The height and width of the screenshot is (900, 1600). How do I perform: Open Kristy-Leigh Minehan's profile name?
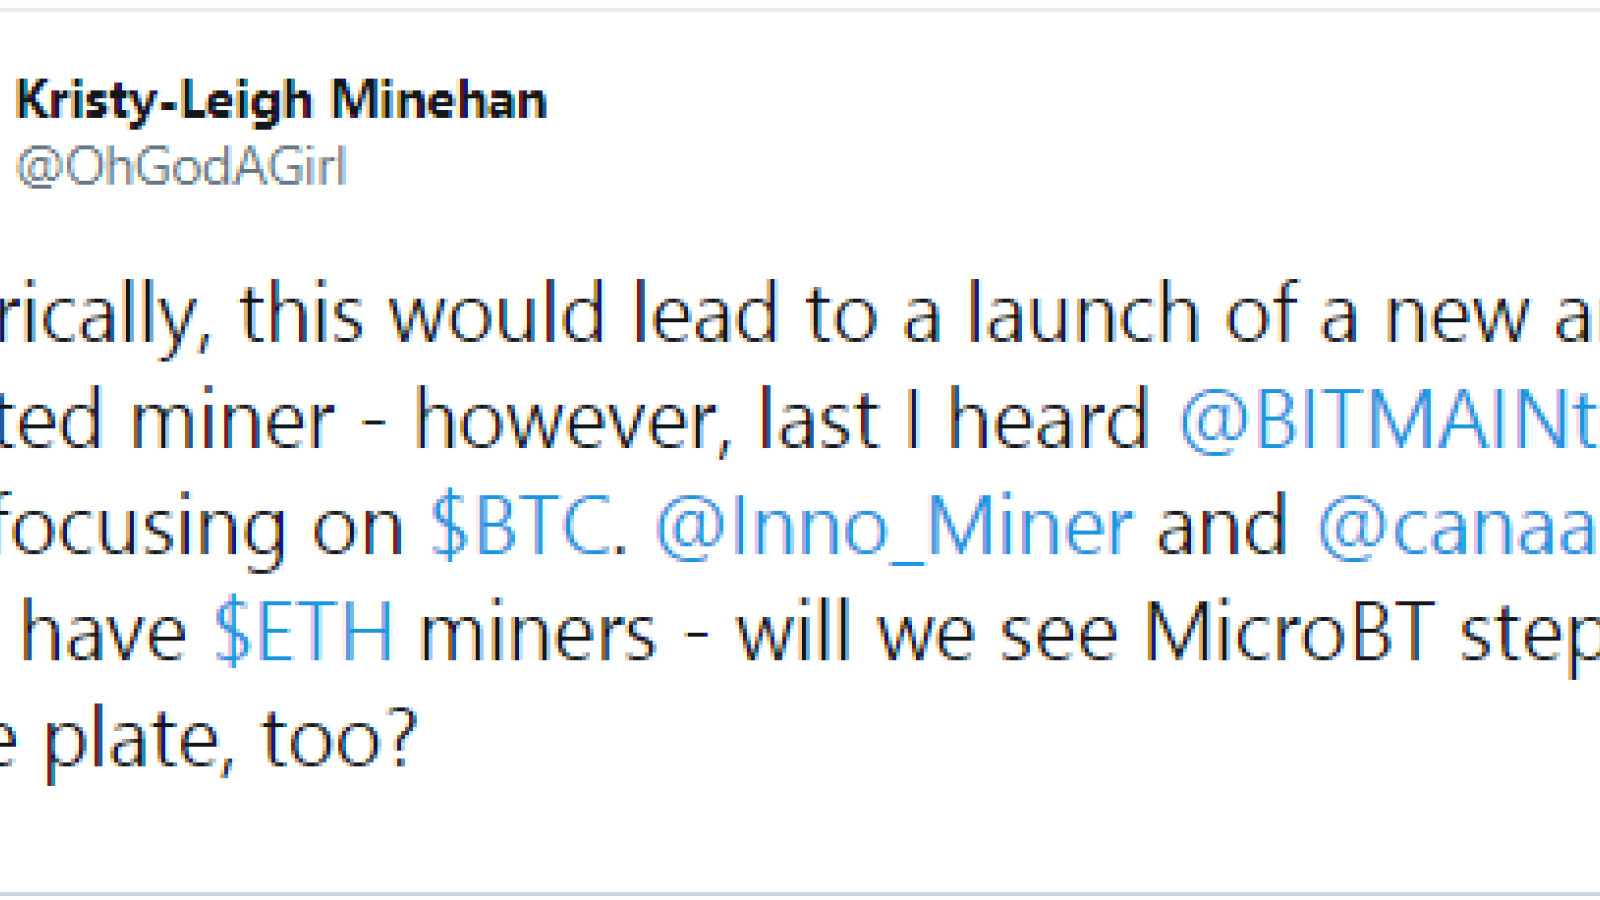click(281, 103)
